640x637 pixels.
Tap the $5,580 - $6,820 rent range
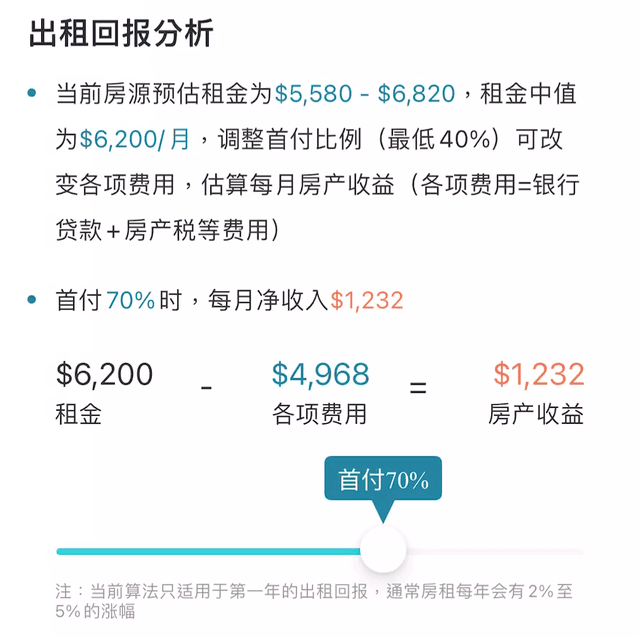pyautogui.click(x=365, y=93)
